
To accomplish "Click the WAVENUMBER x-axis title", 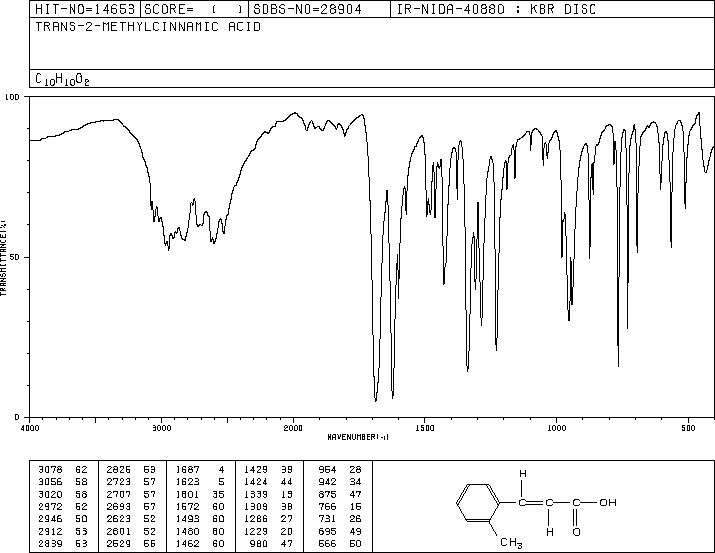I will coord(358,437).
